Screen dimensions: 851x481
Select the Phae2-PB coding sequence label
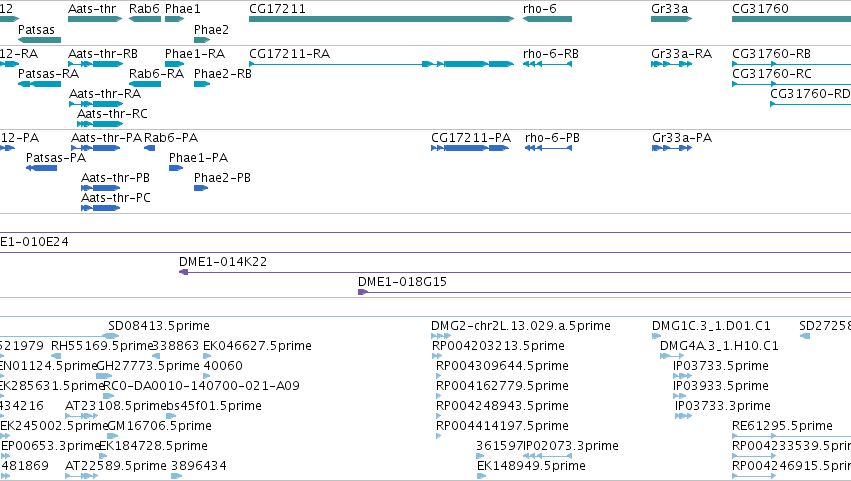pos(223,178)
